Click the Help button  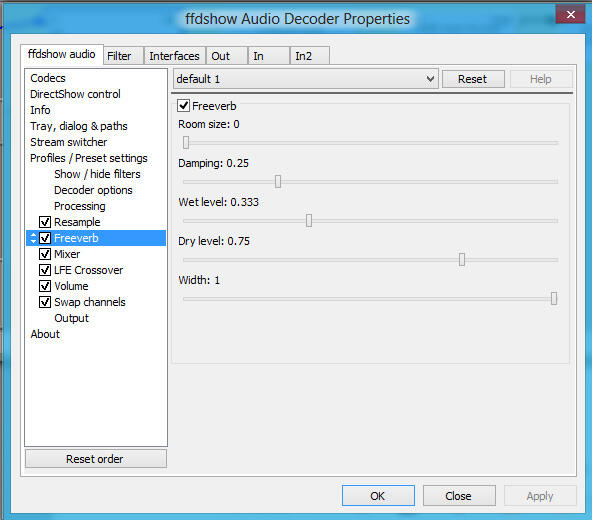(x=541, y=79)
